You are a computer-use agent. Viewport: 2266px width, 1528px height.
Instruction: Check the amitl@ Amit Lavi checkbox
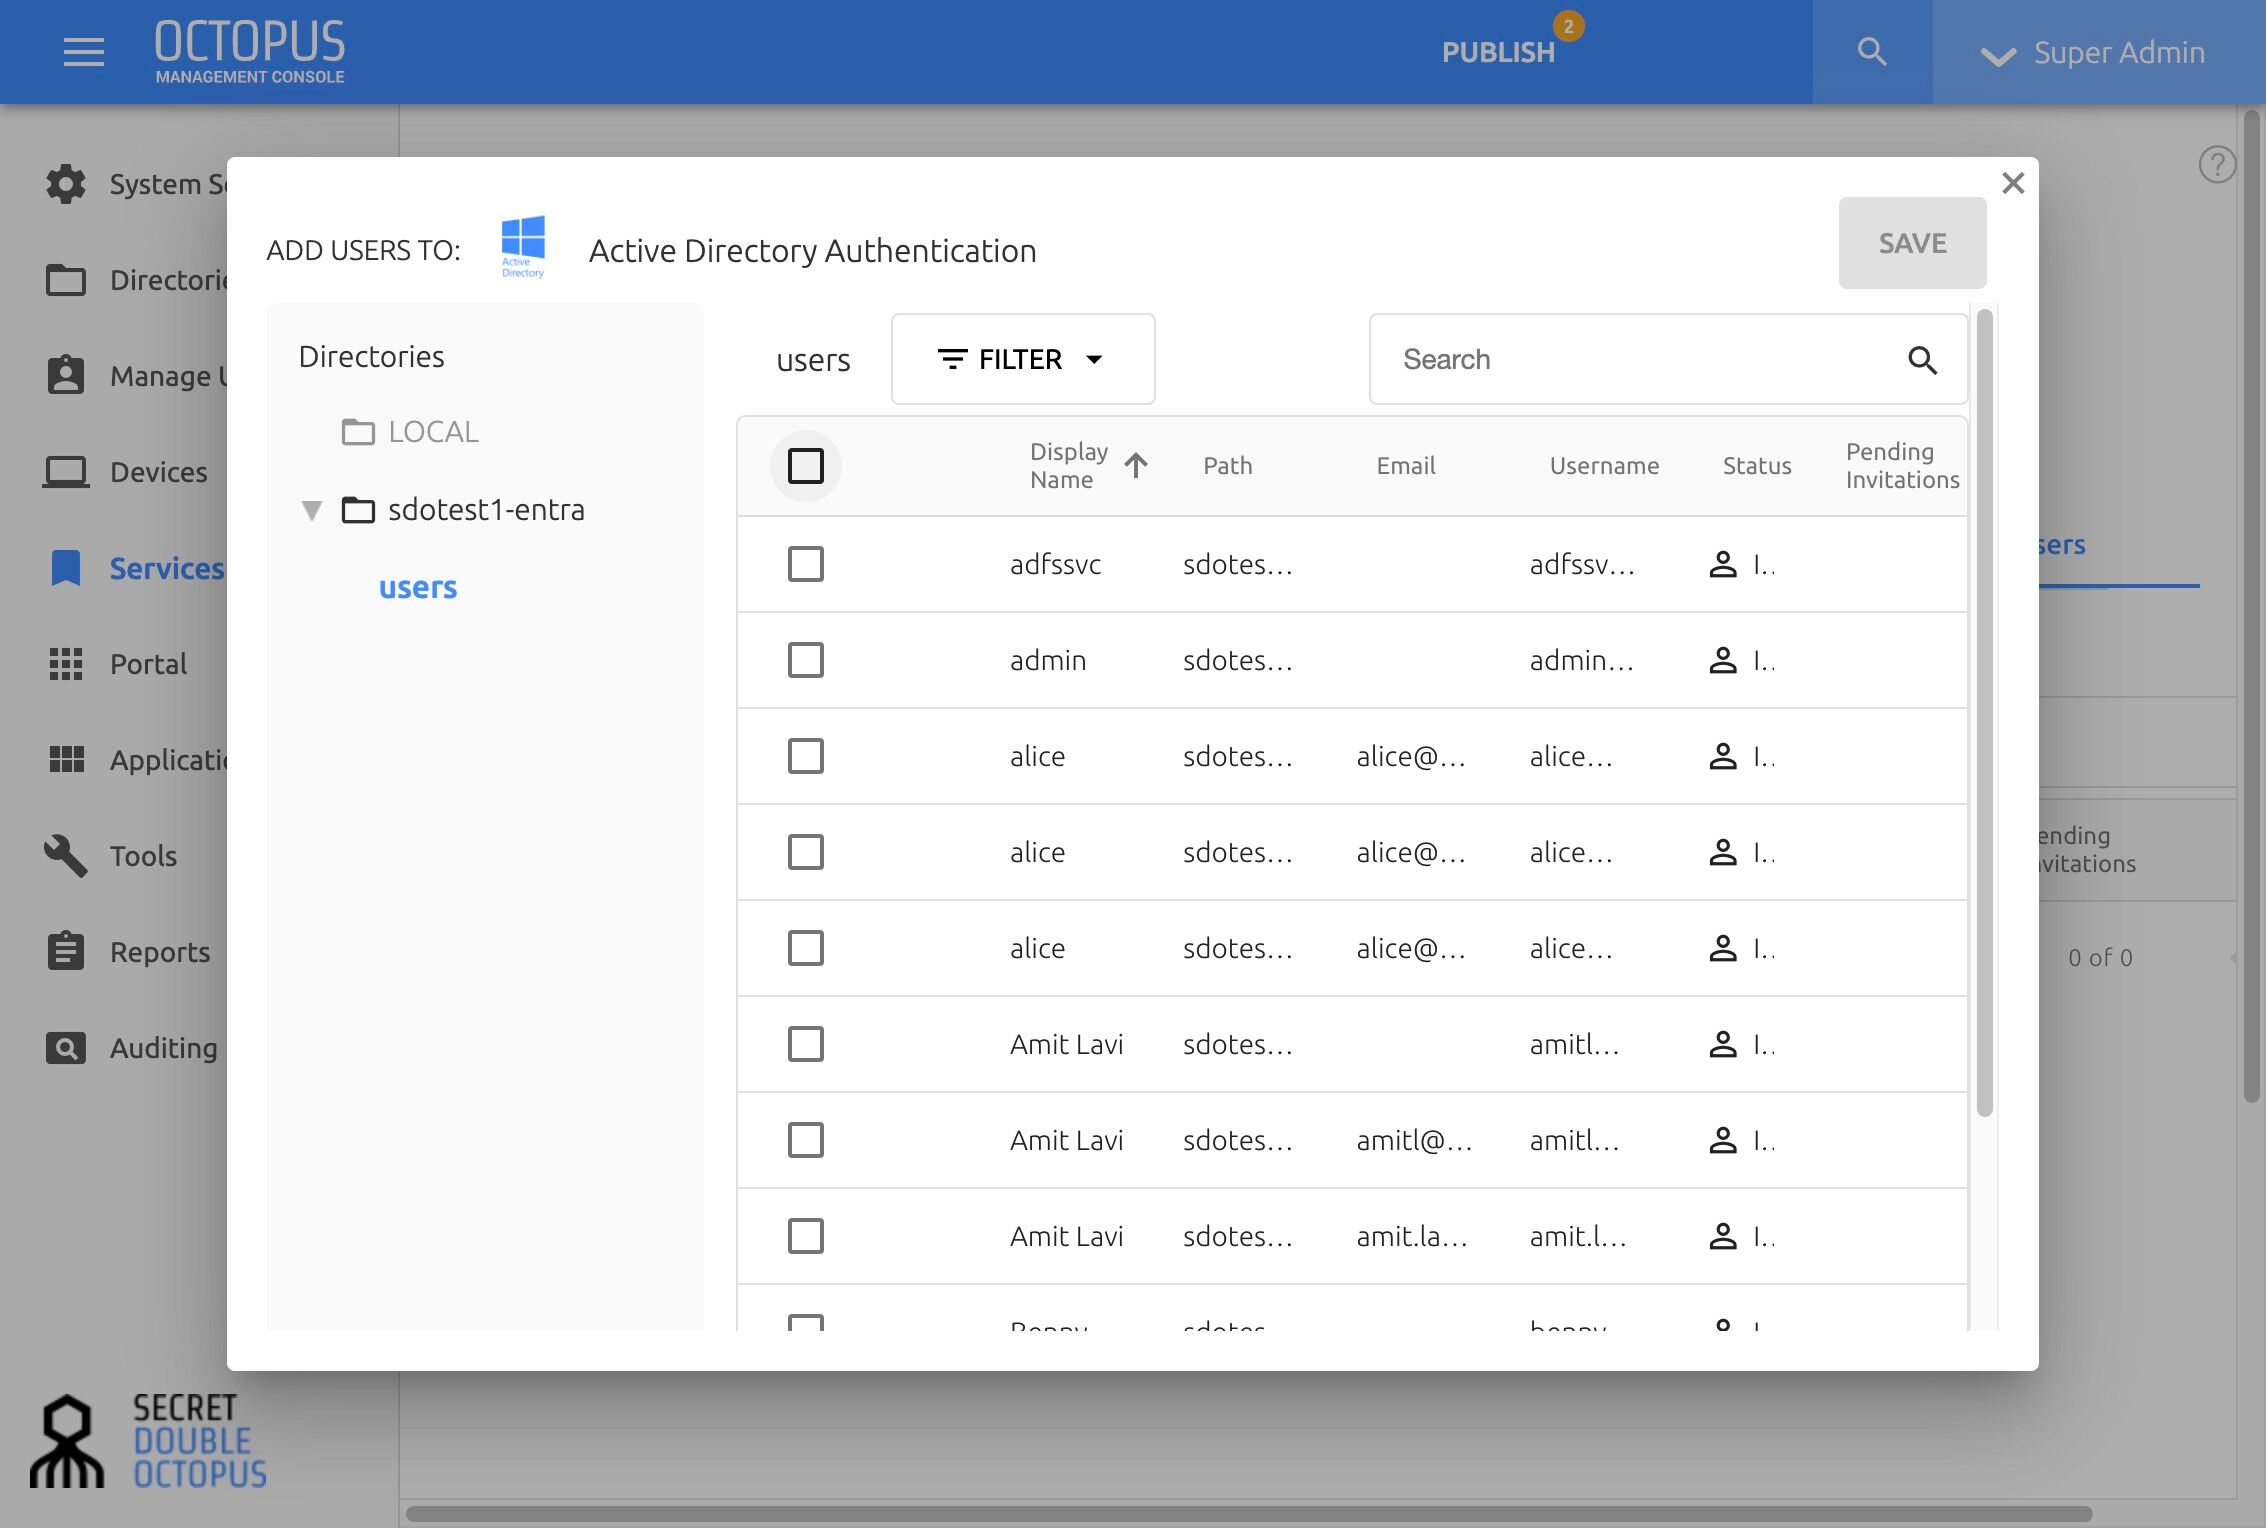click(x=806, y=1140)
